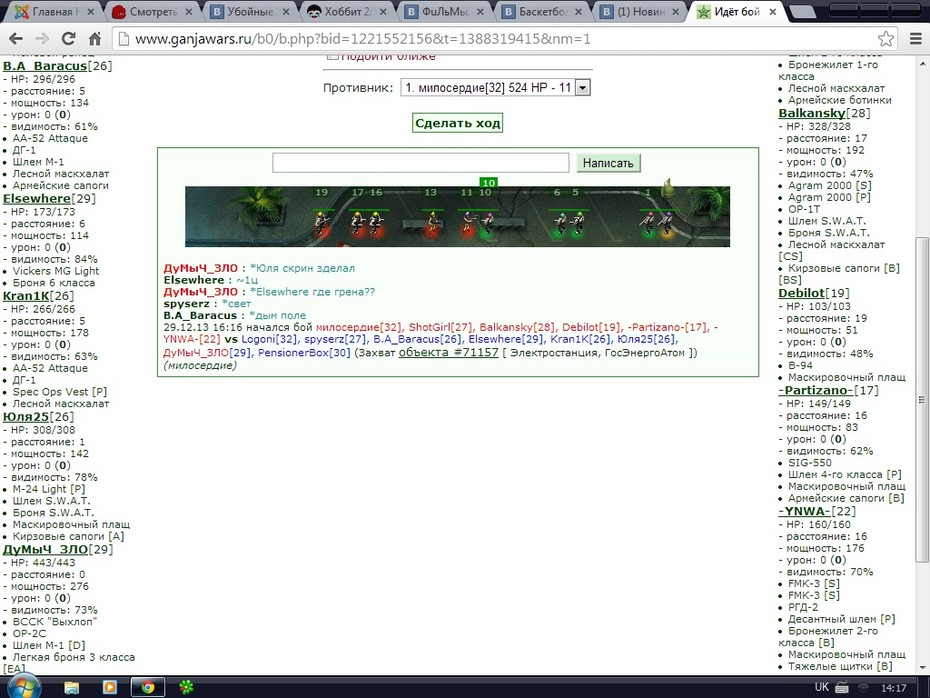Open Windows Explorer from the taskbar
Screen dimensions: 930x698
pyautogui.click(x=72, y=687)
